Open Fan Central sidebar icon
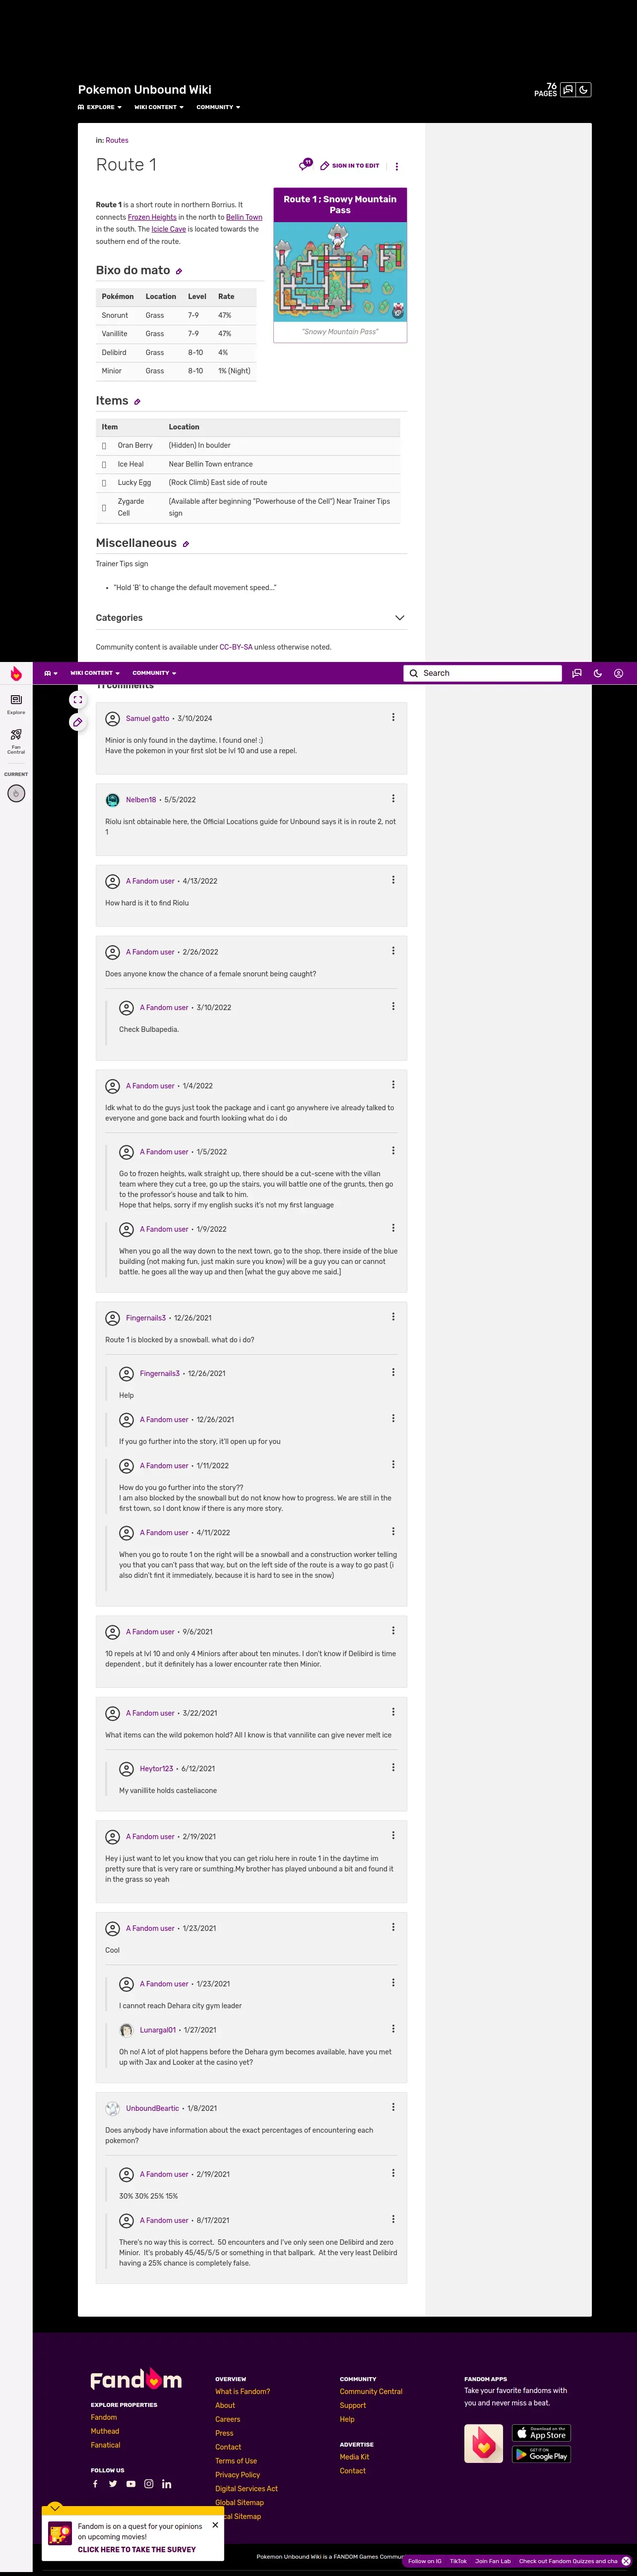The image size is (637, 2576). coord(16,740)
